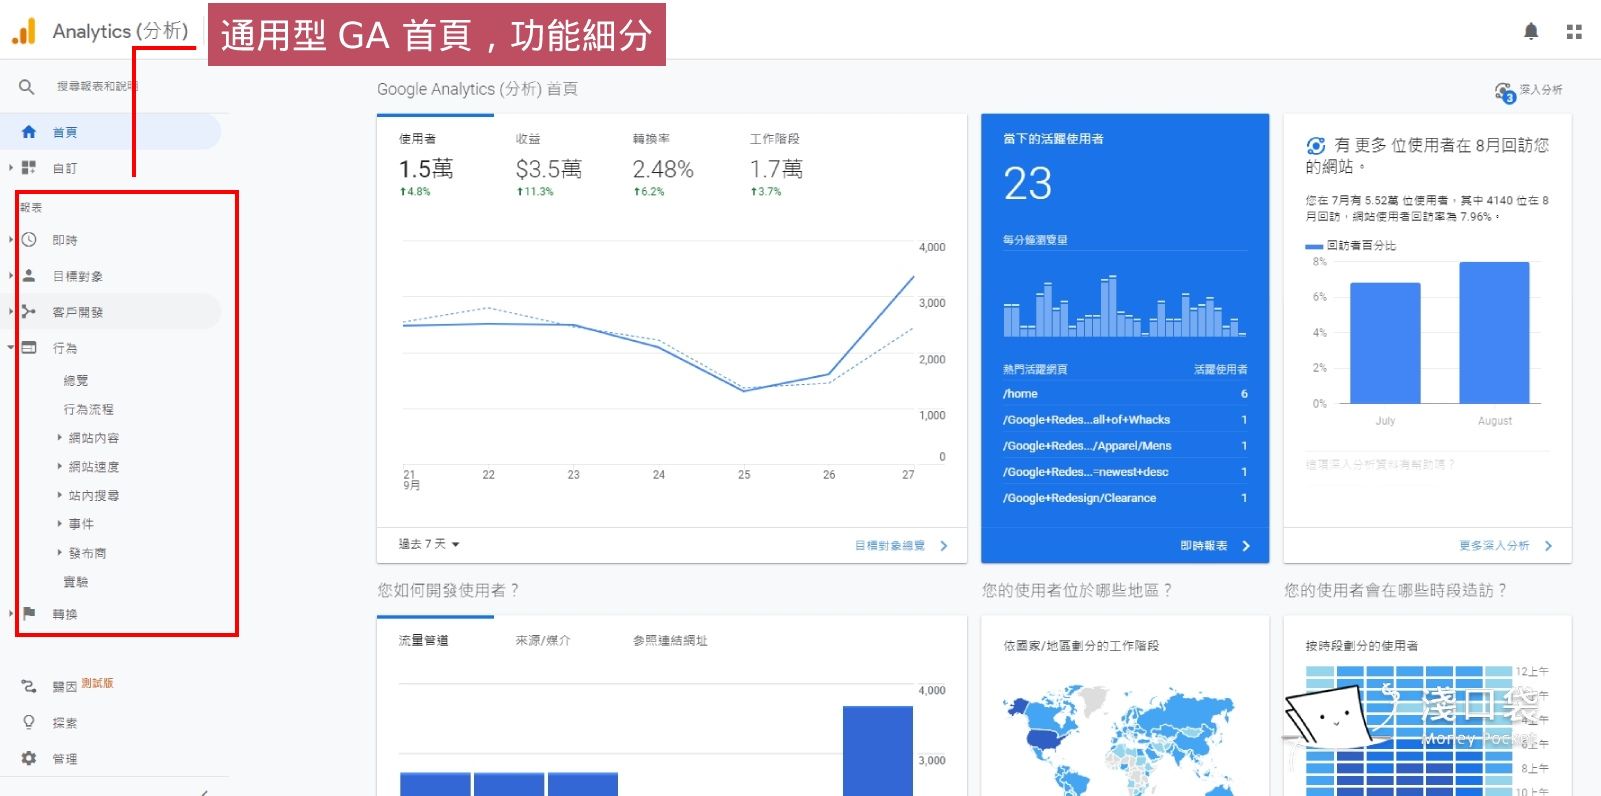
Task: Collapse the 行為 report section
Action: pos(11,348)
